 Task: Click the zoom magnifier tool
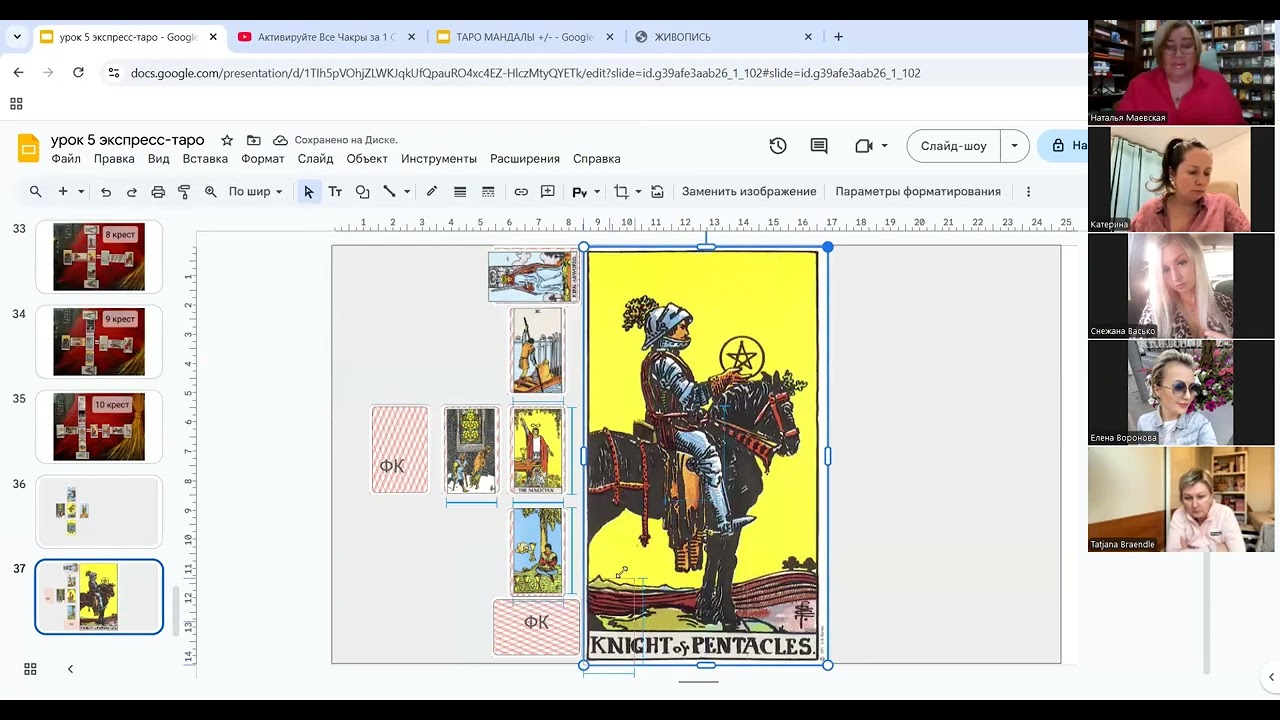(x=211, y=192)
